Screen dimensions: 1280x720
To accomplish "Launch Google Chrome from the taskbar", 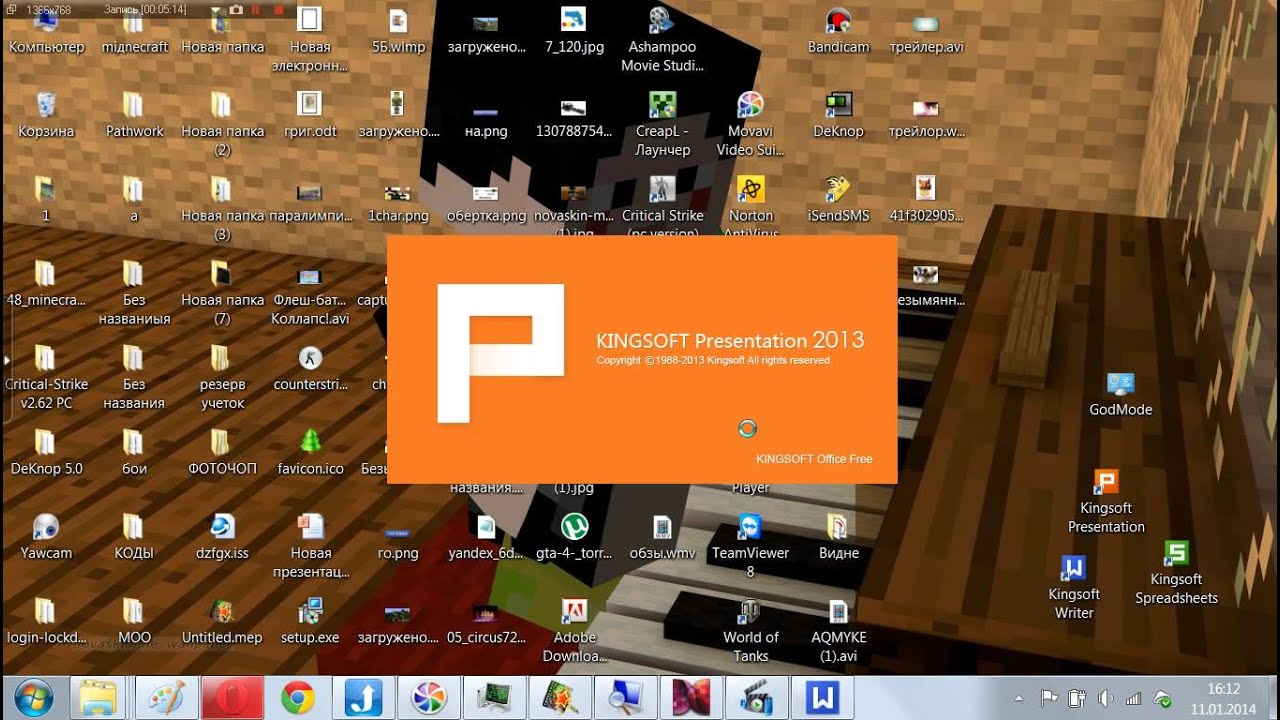I will [x=298, y=697].
